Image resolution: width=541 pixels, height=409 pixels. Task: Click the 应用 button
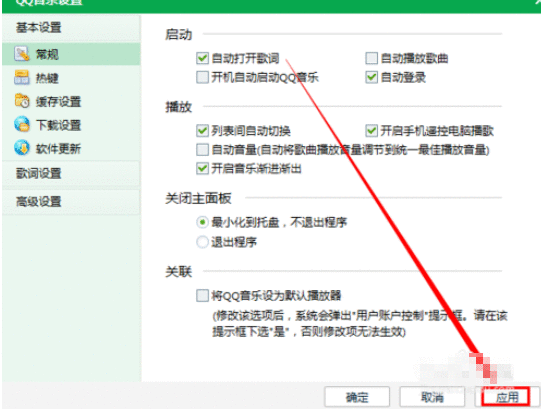click(506, 397)
